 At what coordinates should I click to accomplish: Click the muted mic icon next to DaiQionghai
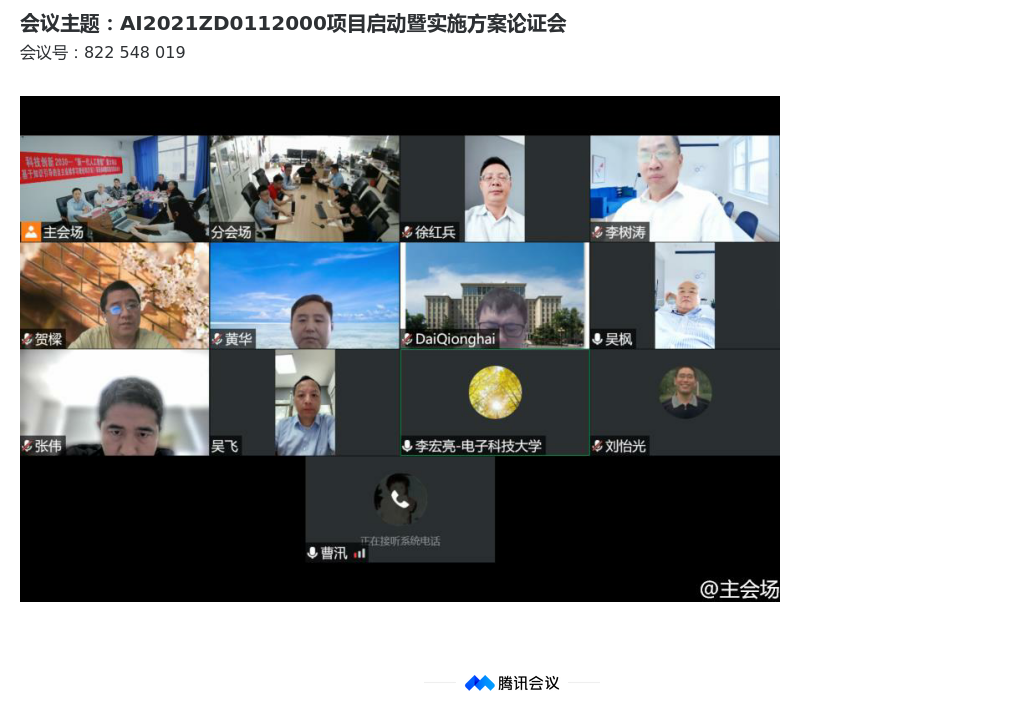click(408, 340)
